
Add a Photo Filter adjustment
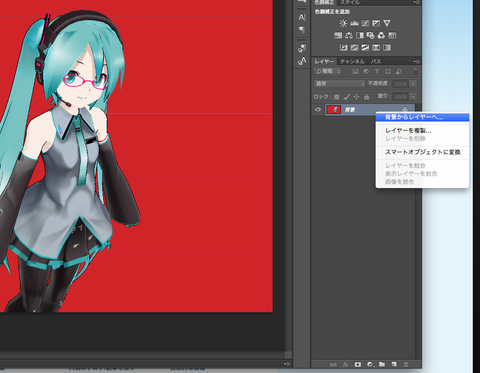[370, 35]
